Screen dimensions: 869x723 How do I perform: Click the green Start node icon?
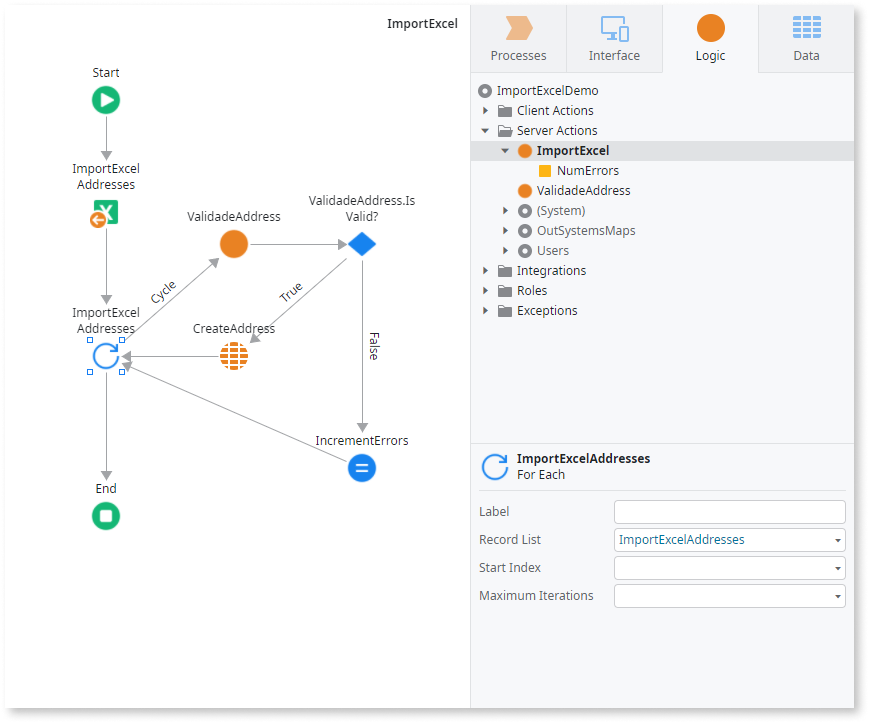coord(106,100)
